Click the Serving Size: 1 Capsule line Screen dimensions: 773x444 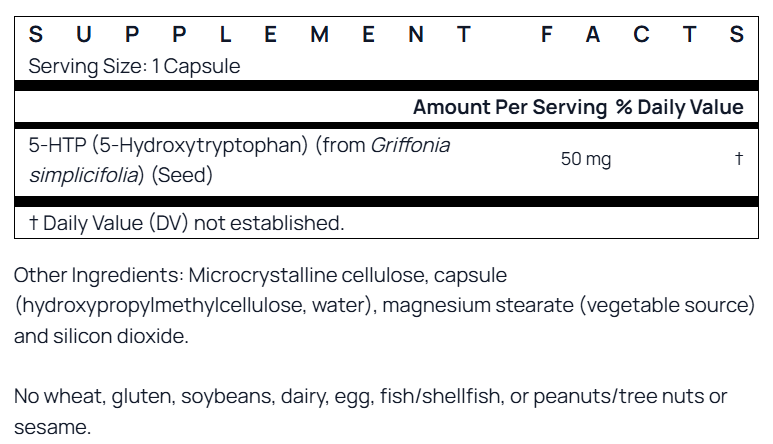tap(134, 66)
